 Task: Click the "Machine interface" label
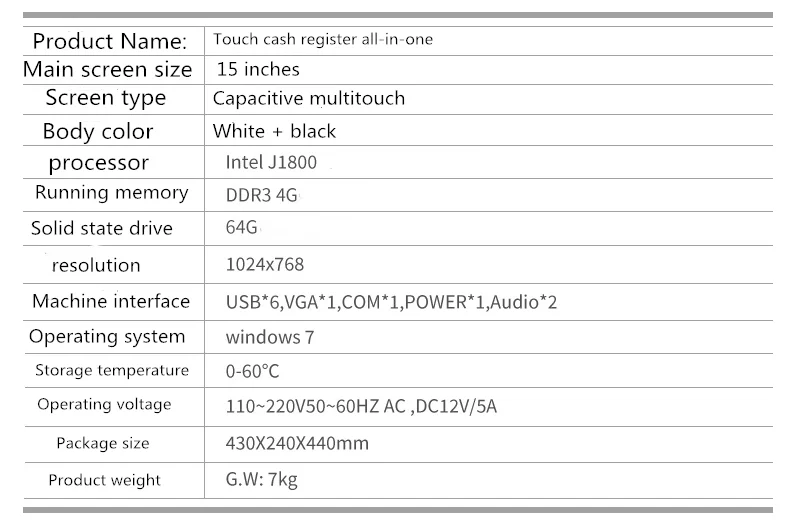pyautogui.click(x=110, y=301)
